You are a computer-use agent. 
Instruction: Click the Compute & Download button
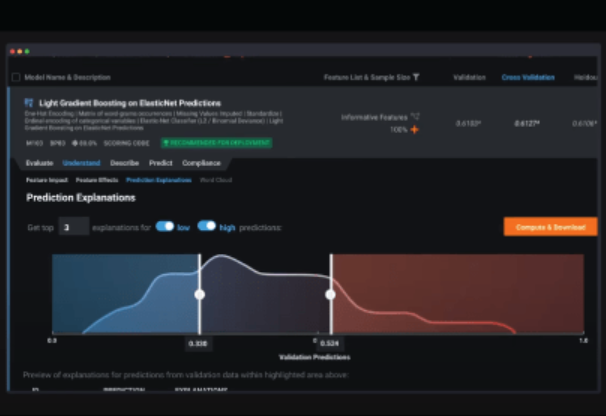point(551,227)
